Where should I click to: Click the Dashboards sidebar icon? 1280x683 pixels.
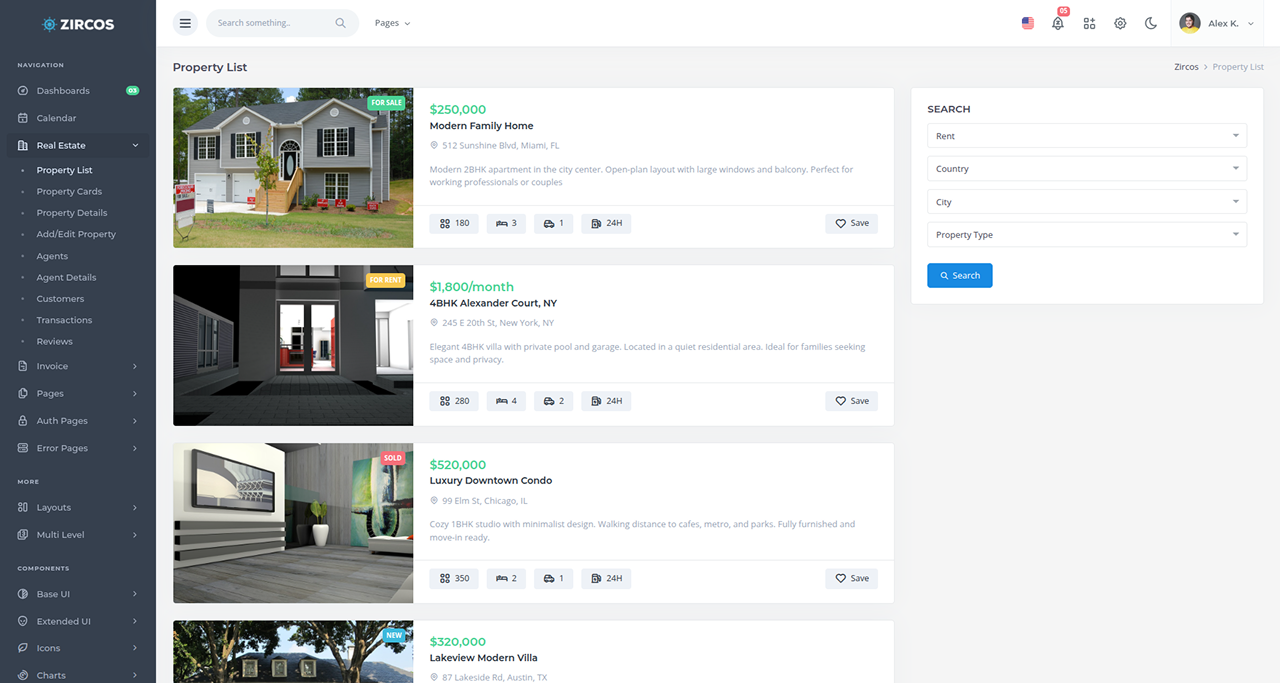[x=23, y=91]
